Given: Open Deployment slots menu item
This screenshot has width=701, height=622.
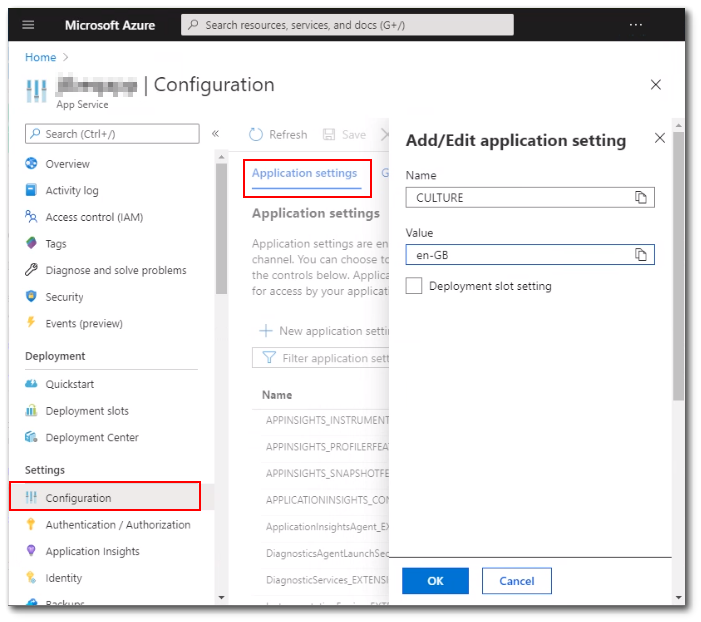Looking at the screenshot, I should tap(87, 411).
